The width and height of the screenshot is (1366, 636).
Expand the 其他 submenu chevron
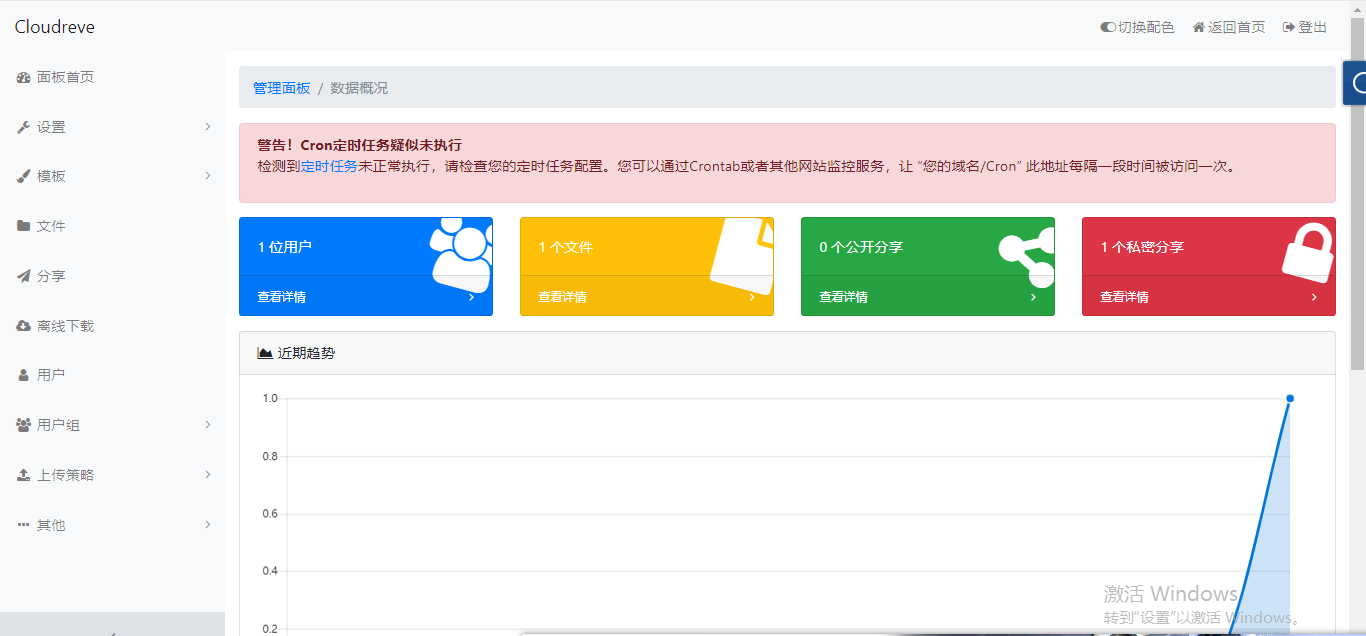point(207,525)
